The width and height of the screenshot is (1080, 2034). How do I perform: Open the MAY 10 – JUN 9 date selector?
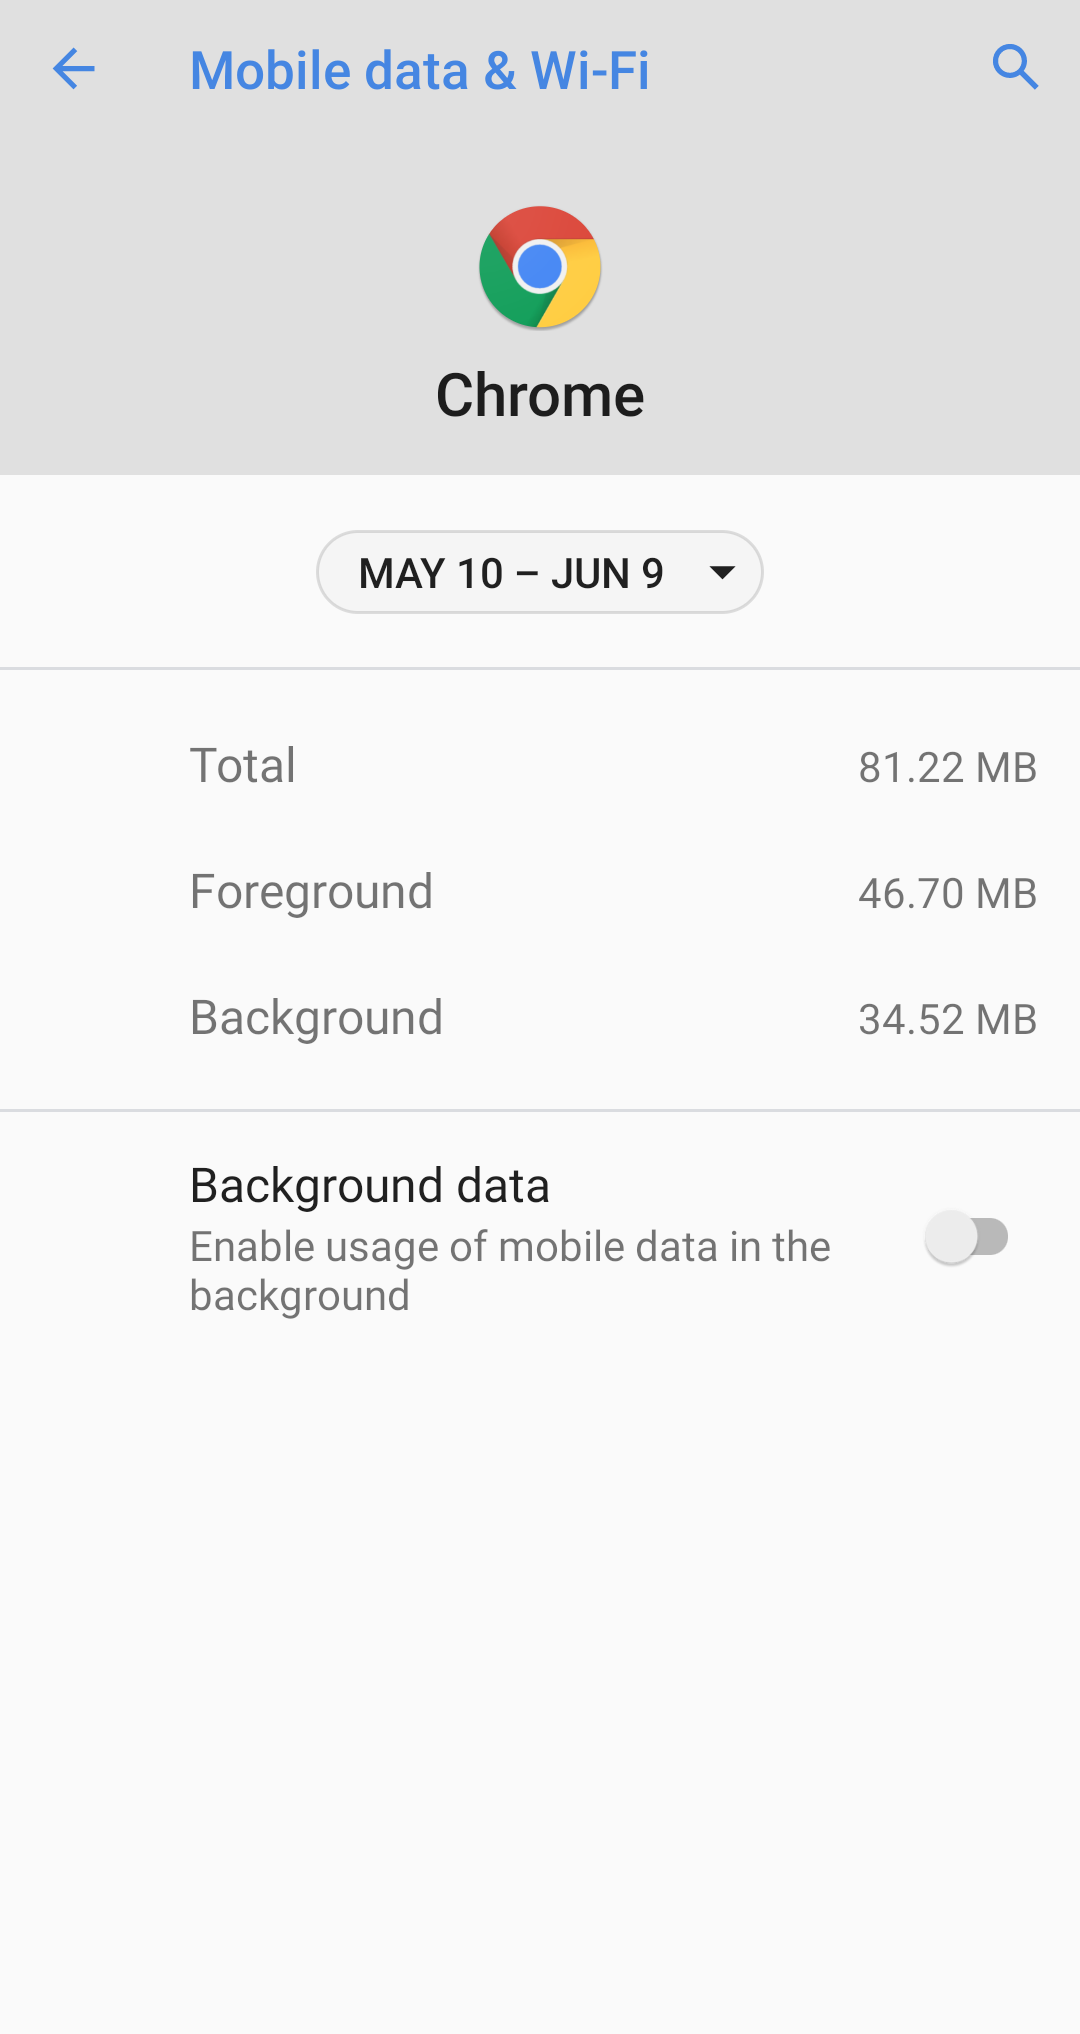click(510, 573)
